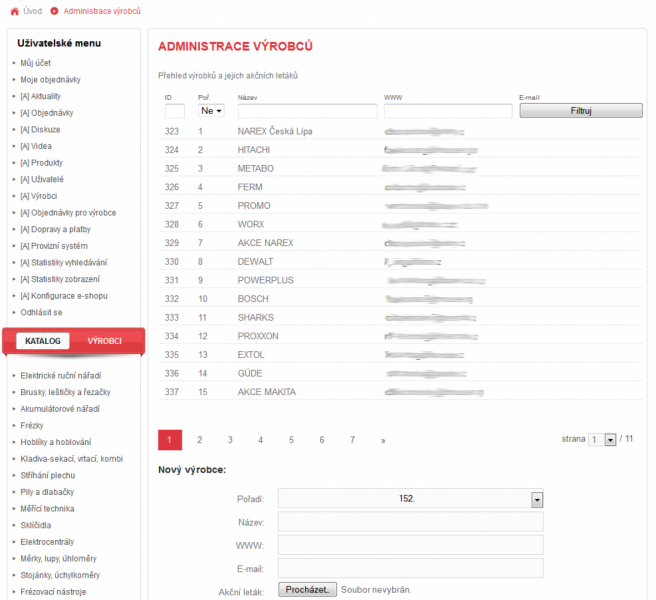The image size is (656, 600).
Task: Open the Pořadí dropdown showing 152.
Action: [410, 499]
